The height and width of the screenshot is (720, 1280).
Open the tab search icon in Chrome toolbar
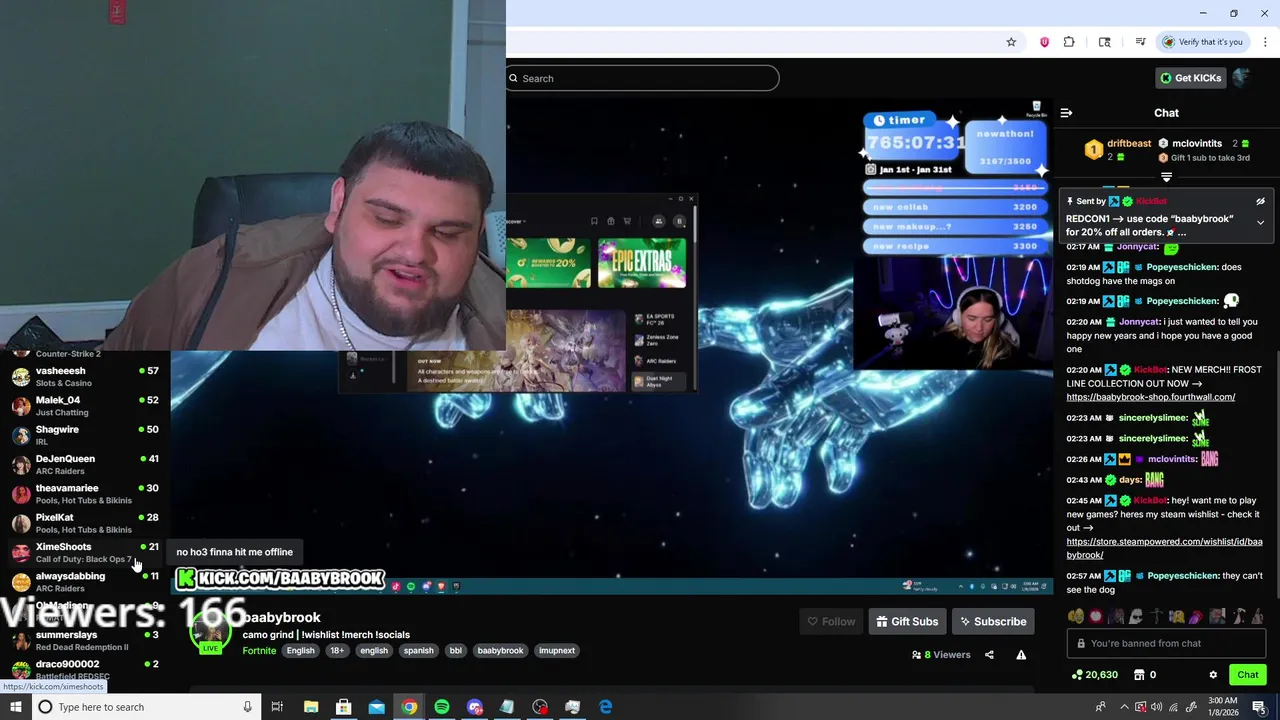coord(1104,42)
